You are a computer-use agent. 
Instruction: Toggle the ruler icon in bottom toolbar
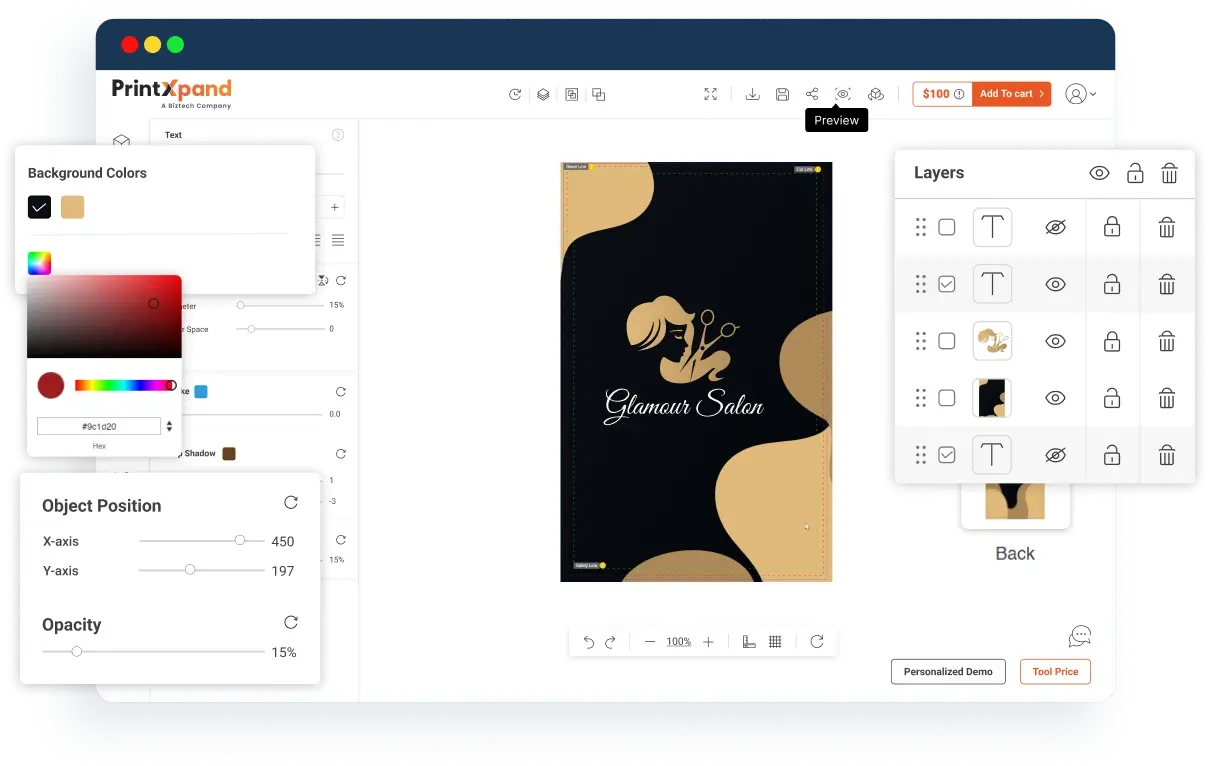(x=749, y=642)
